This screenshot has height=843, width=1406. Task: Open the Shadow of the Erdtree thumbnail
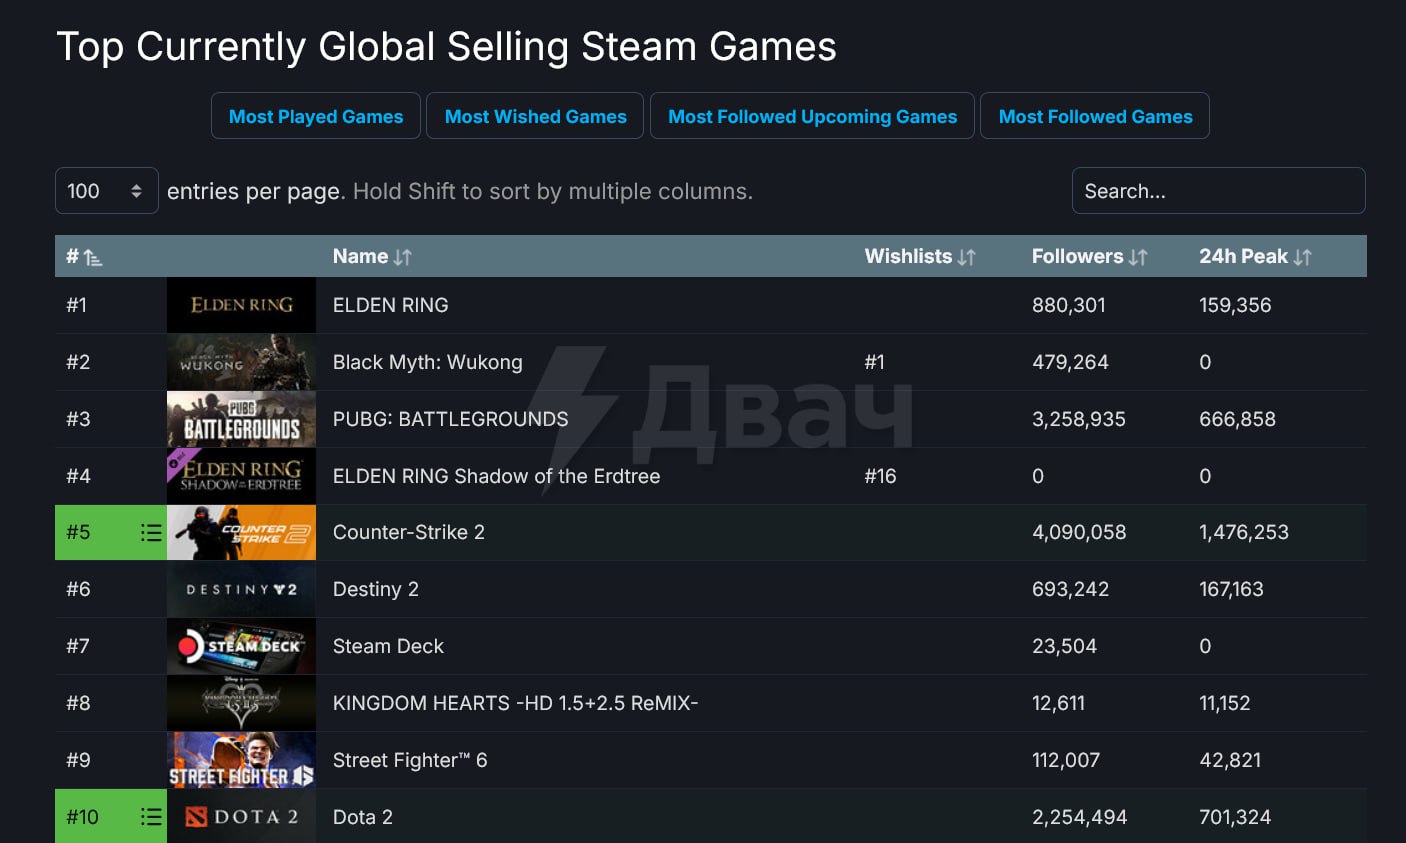241,476
